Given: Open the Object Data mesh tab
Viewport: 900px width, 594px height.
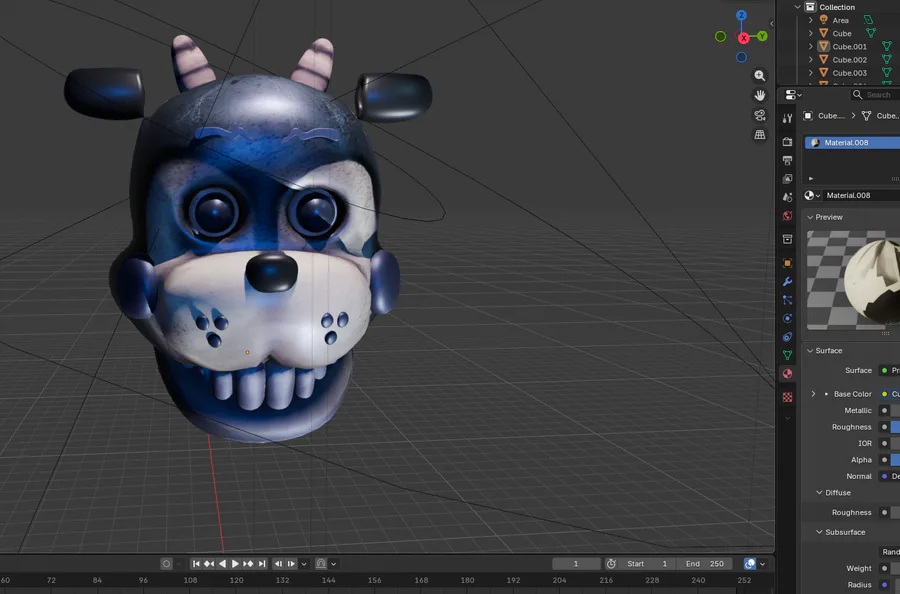Looking at the screenshot, I should tap(788, 355).
